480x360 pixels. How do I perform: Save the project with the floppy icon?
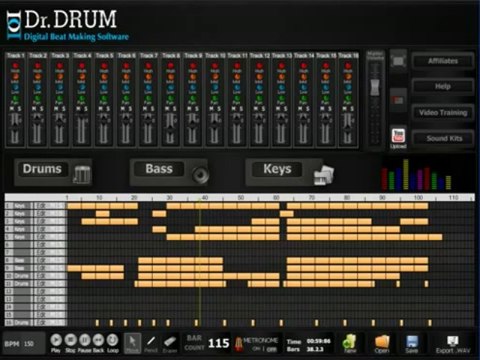412,344
